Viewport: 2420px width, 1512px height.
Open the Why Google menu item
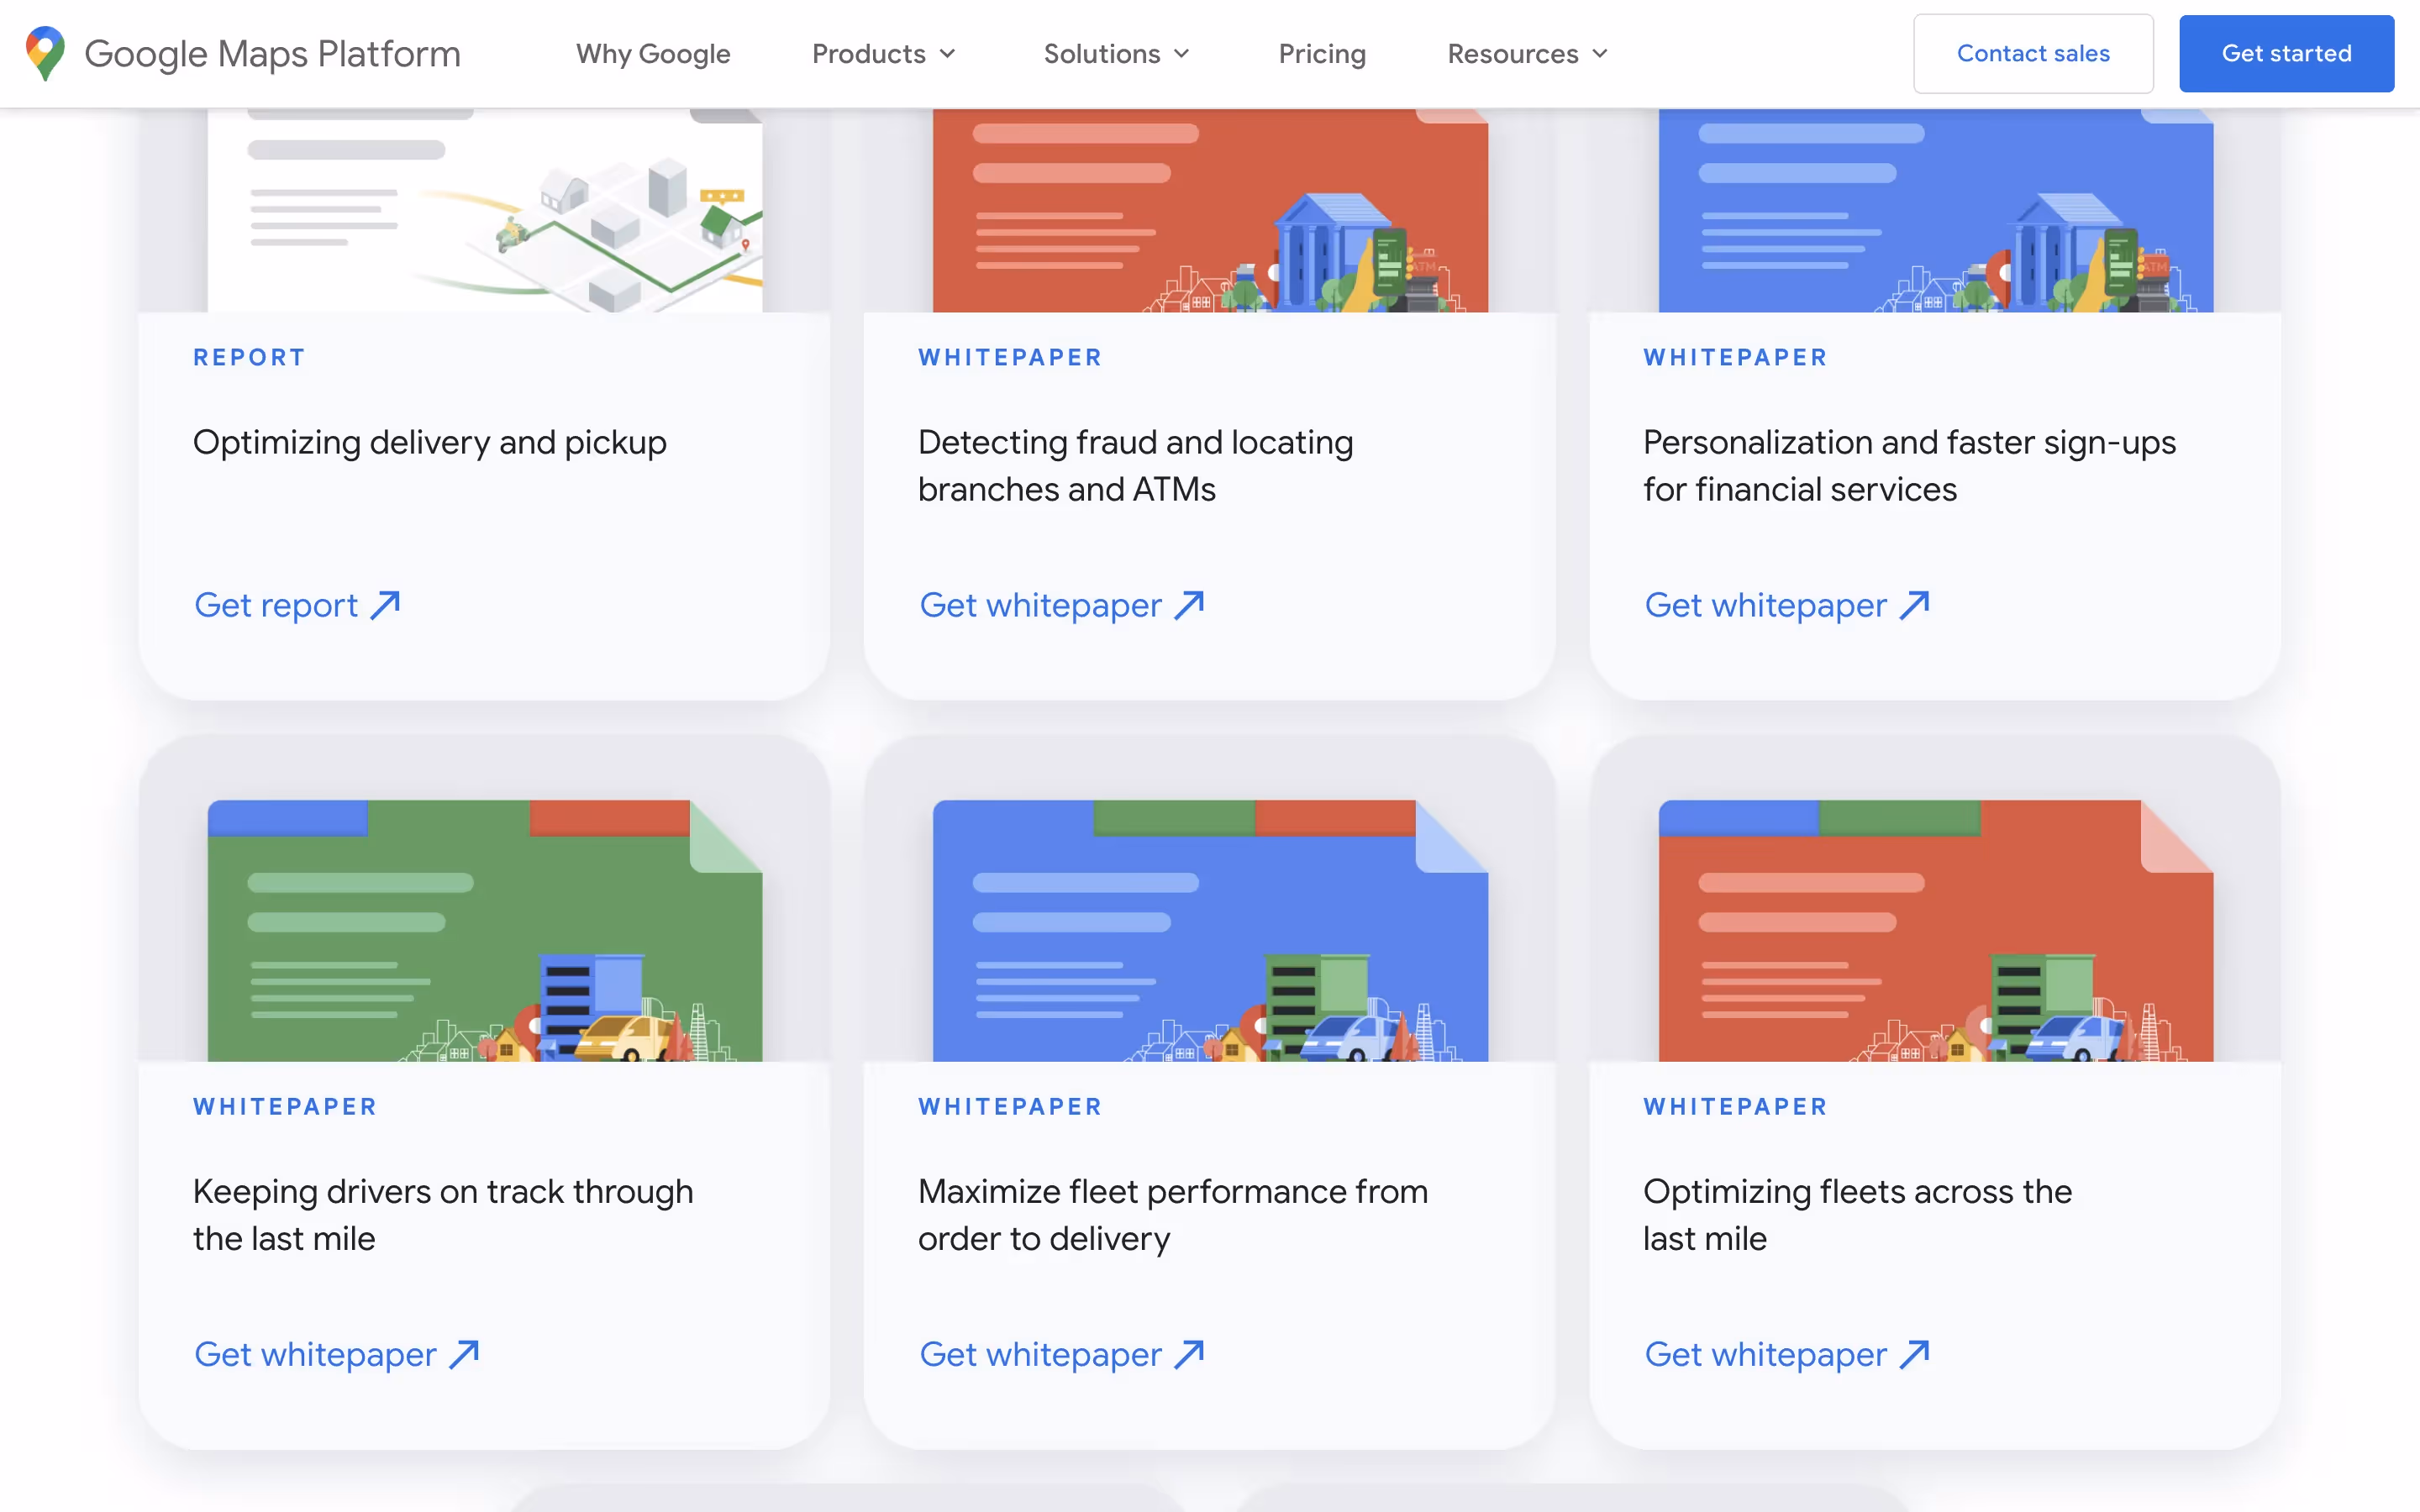(x=653, y=54)
